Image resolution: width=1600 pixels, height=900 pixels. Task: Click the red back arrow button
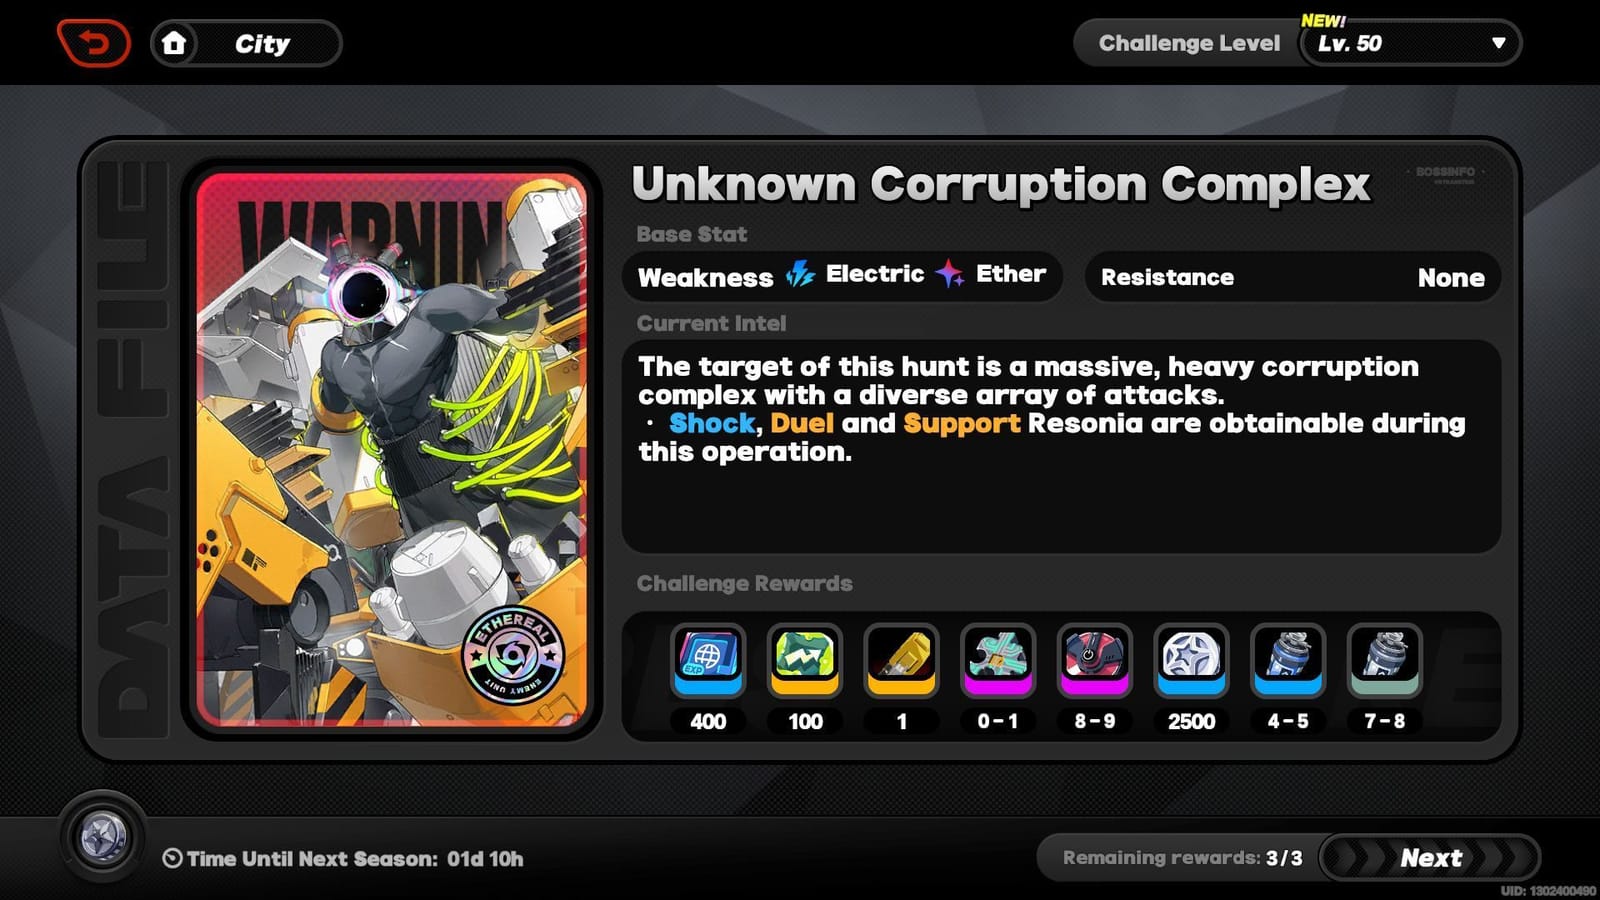[93, 43]
